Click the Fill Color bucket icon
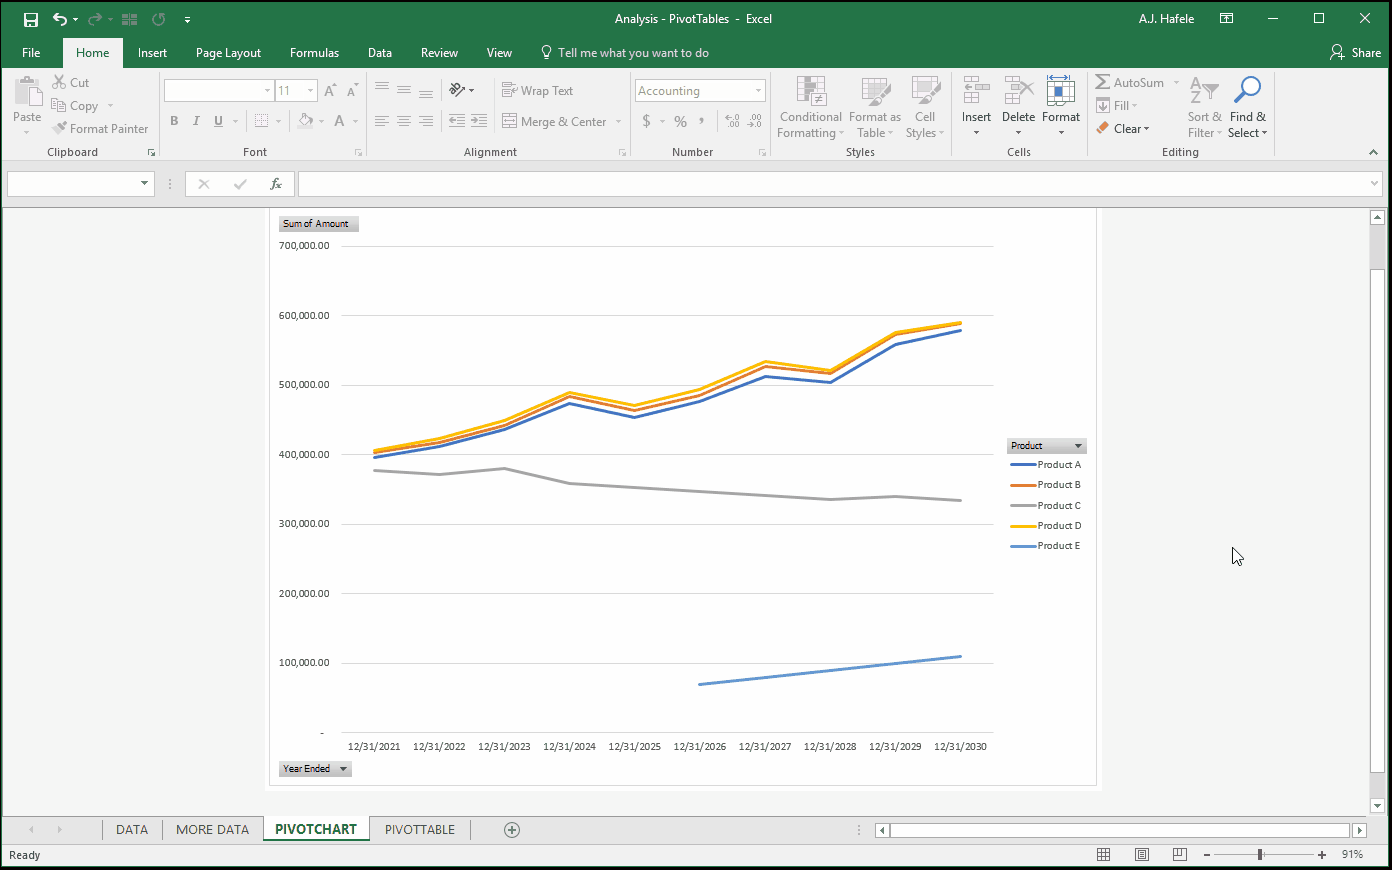This screenshot has height=870, width=1392. click(306, 121)
